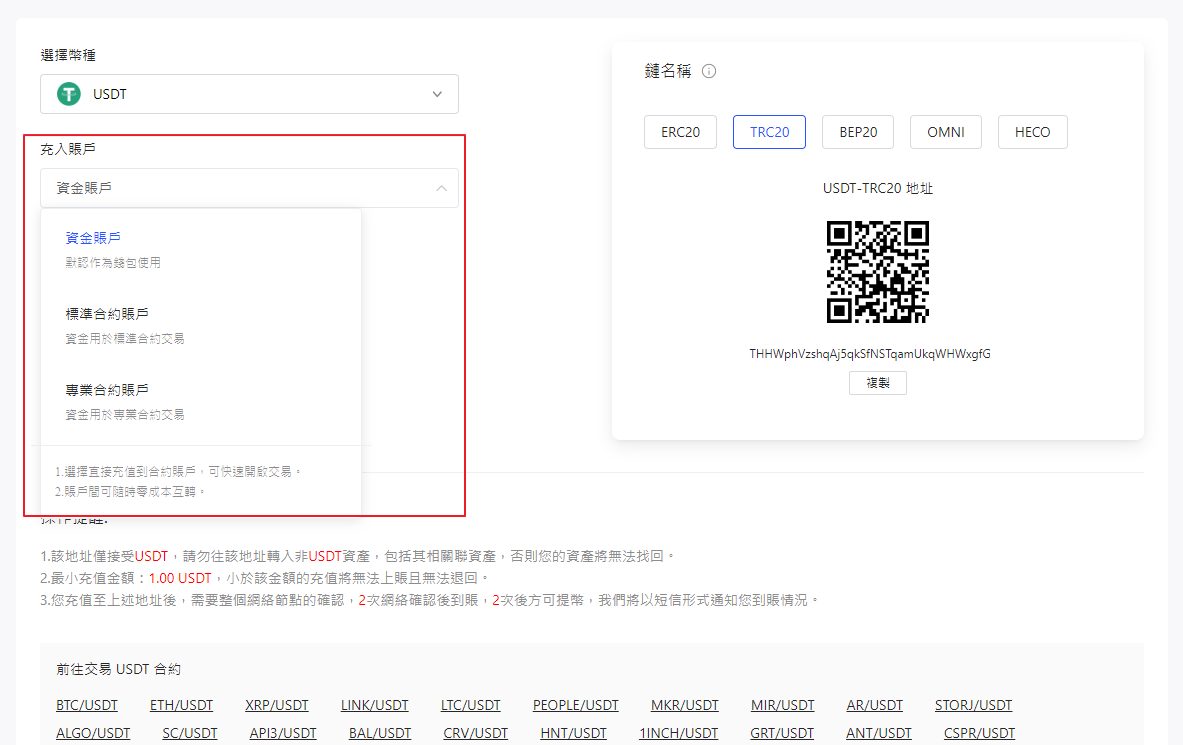Viewport: 1183px width, 745px height.
Task: Open the ETH/USDT contract link
Action: [x=181, y=705]
